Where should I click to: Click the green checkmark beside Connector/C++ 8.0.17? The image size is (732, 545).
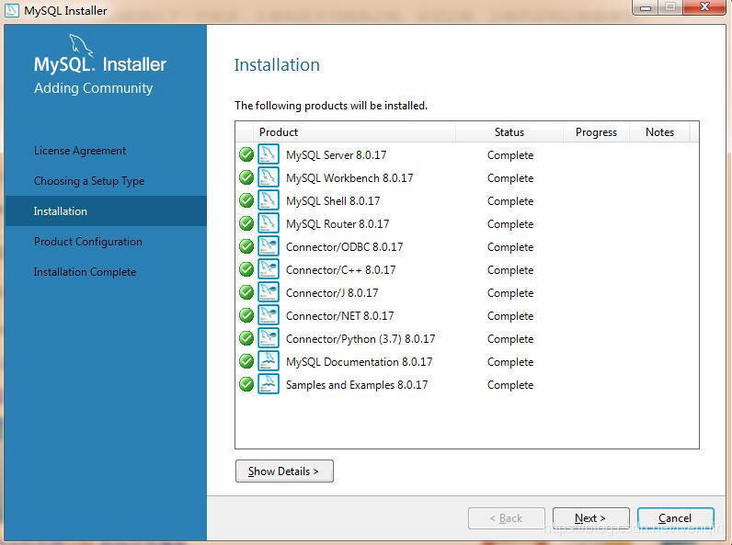point(246,269)
